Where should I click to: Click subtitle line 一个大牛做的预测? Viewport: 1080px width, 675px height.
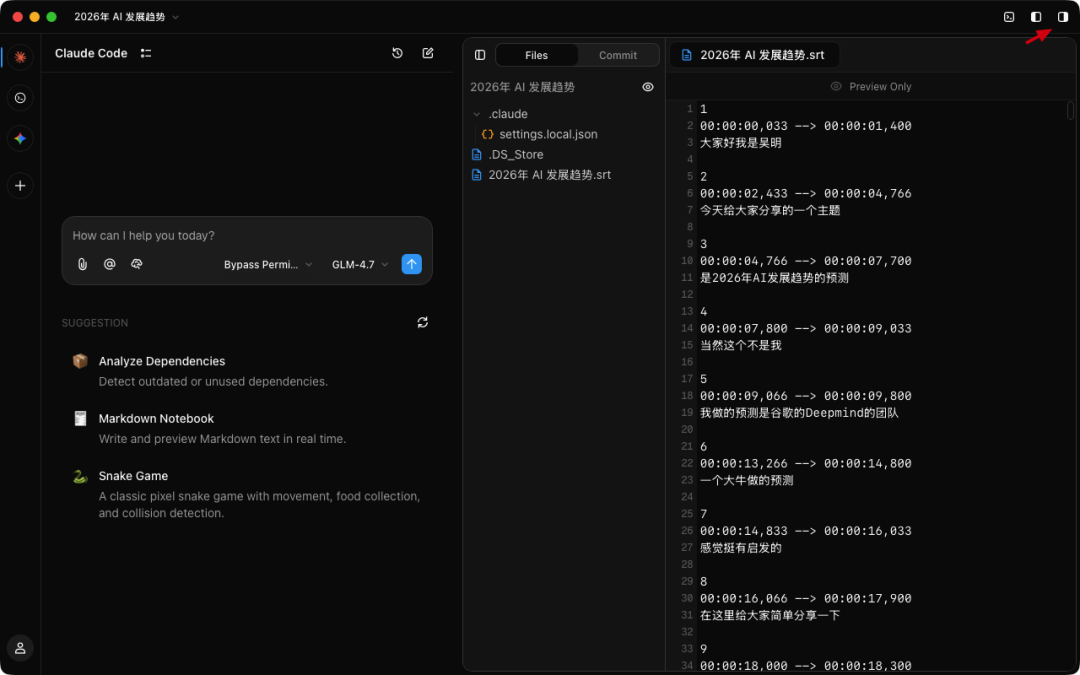pyautogui.click(x=747, y=480)
